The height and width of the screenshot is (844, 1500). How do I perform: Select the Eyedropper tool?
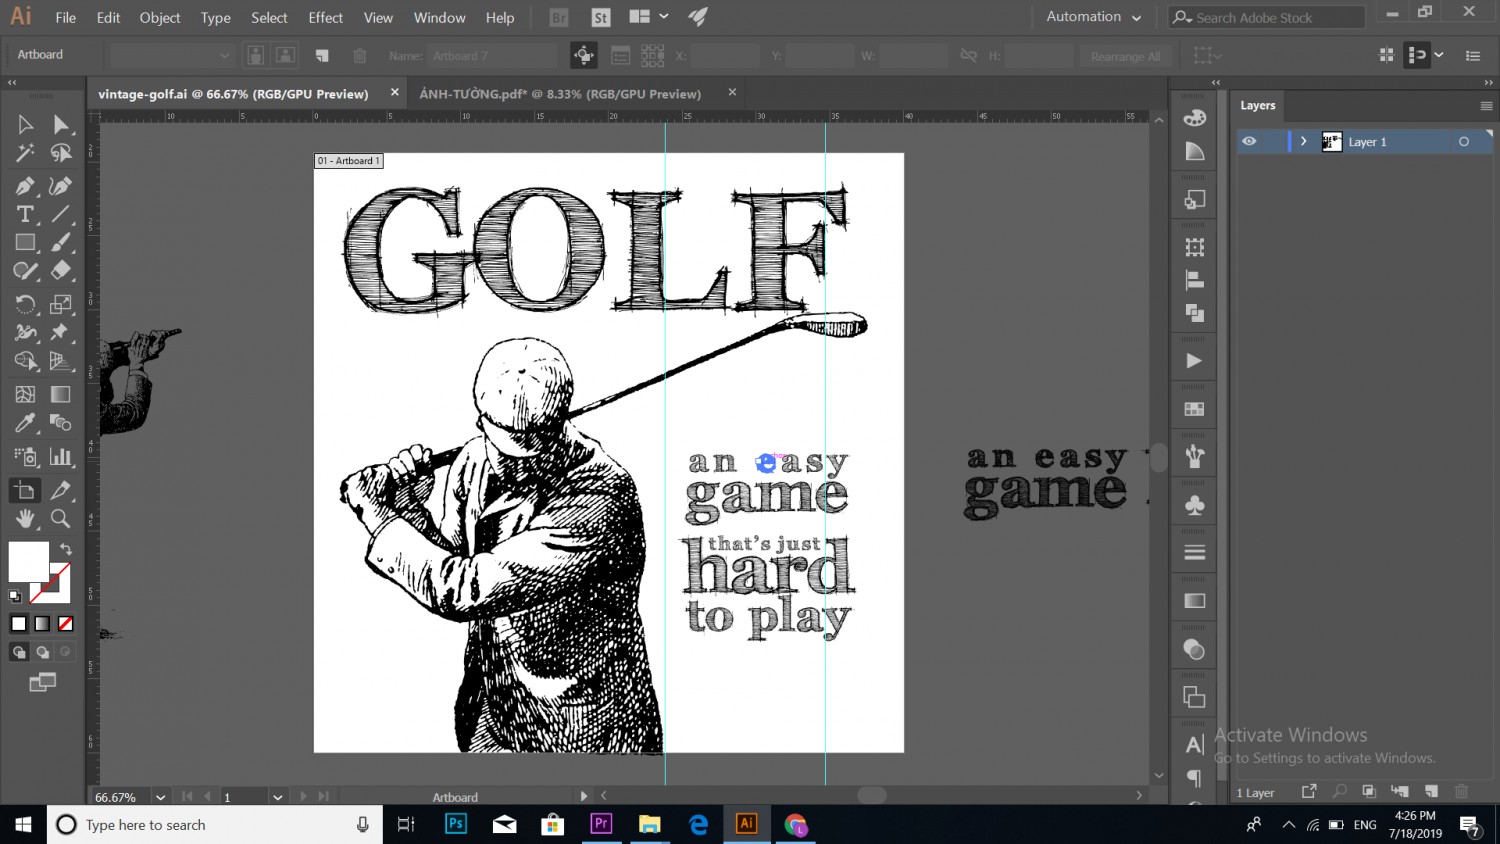click(x=25, y=423)
